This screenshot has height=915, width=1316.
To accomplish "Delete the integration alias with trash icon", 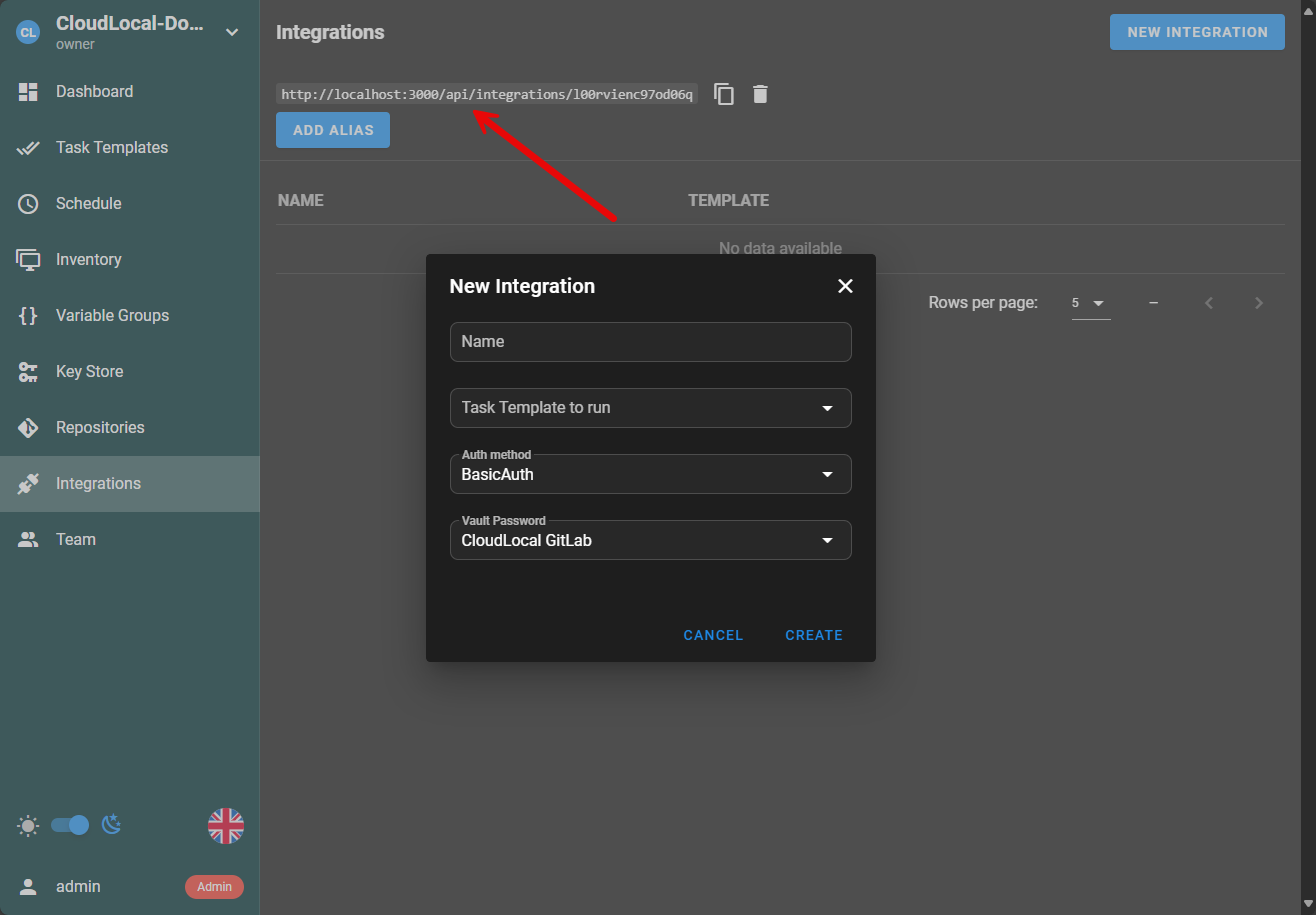I will 761,94.
